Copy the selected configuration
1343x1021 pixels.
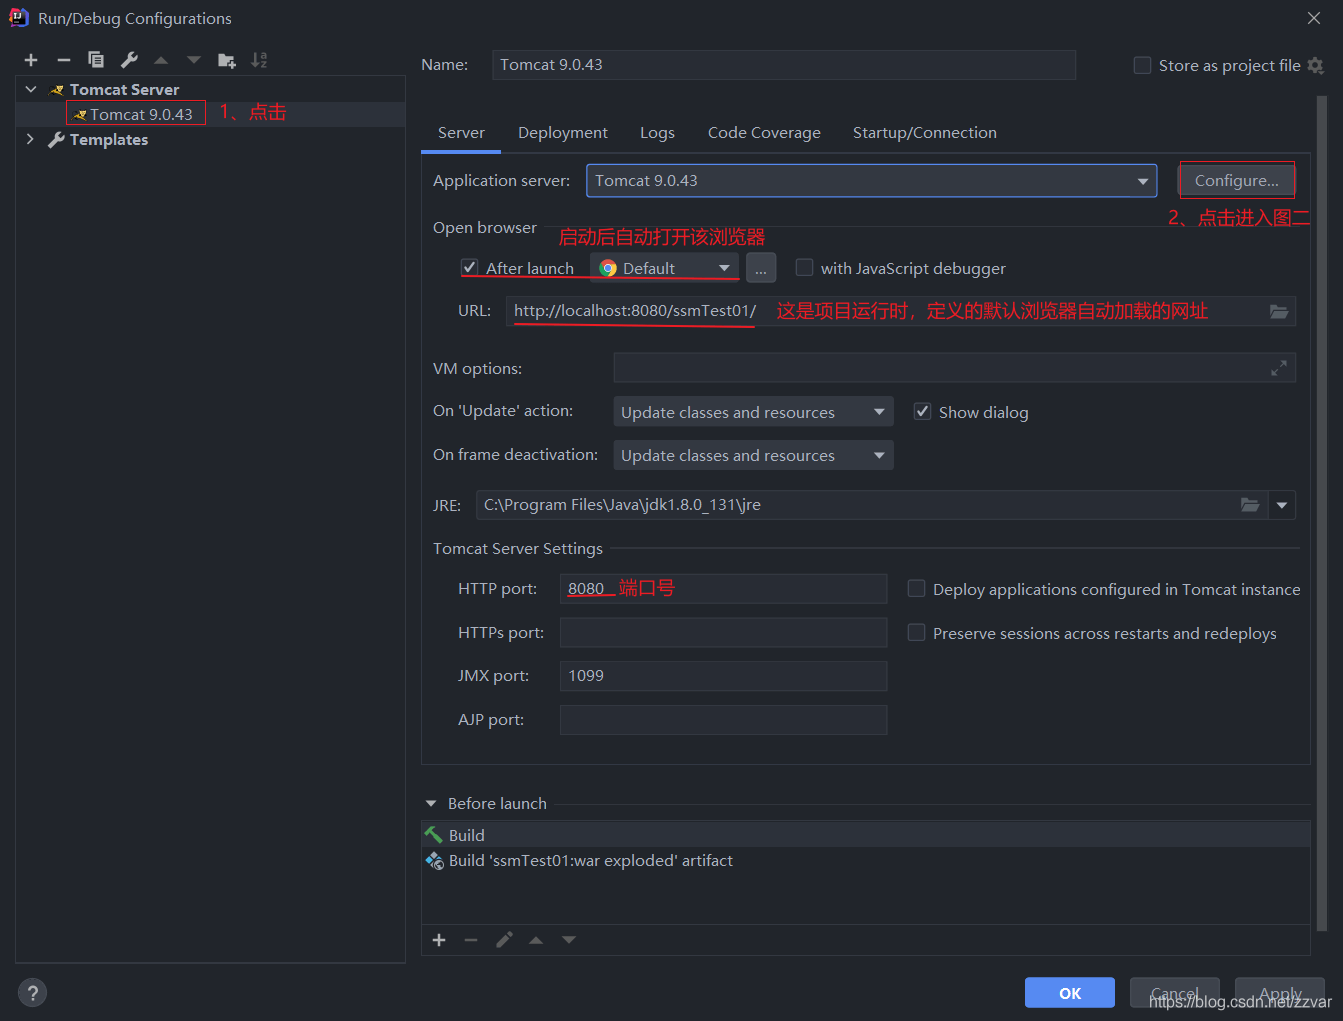96,60
